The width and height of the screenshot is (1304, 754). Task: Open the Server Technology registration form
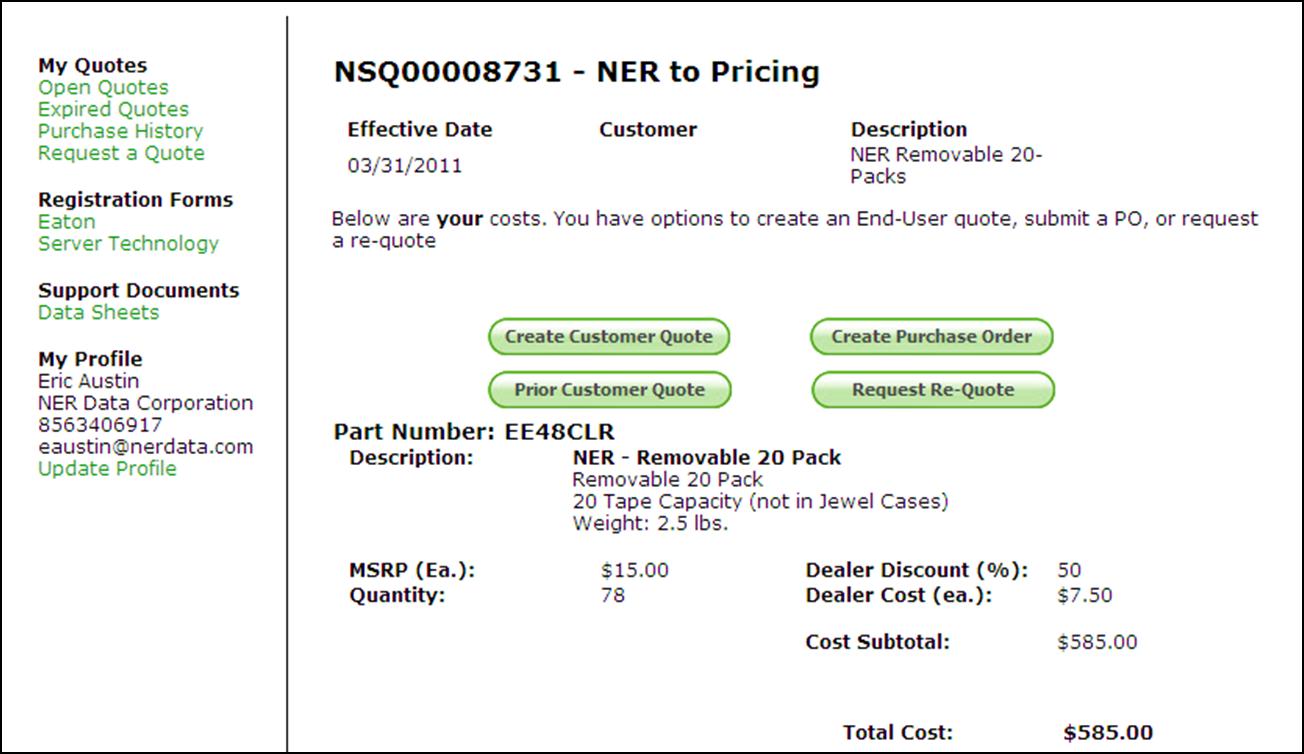[128, 244]
